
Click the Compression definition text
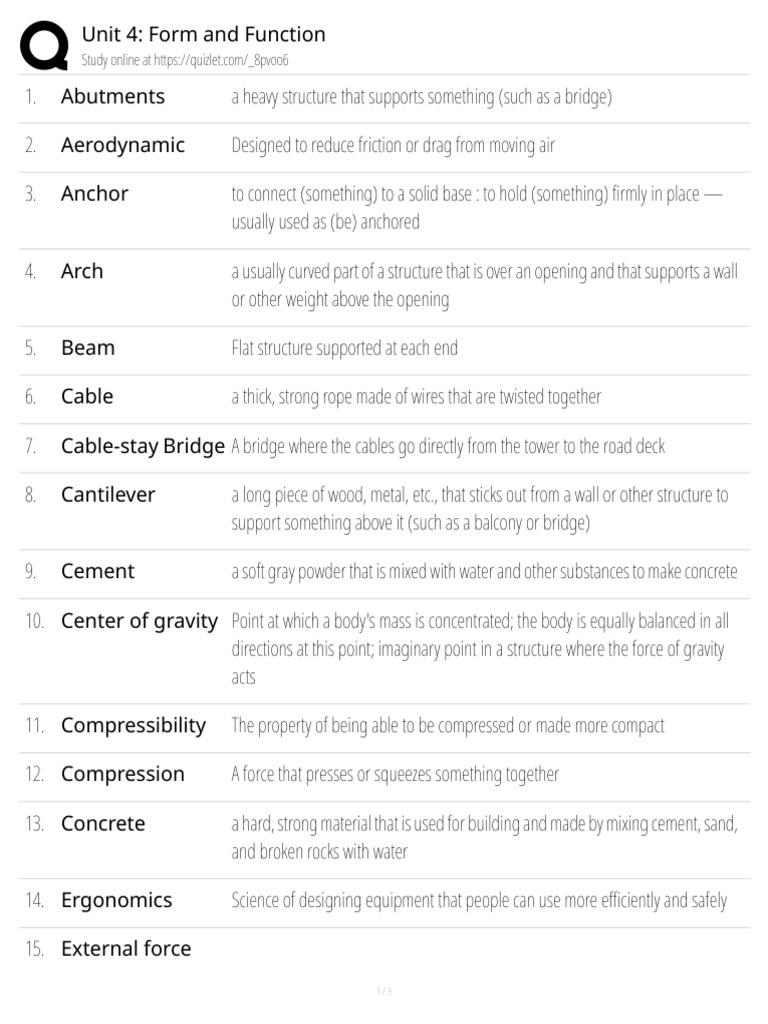coord(395,775)
